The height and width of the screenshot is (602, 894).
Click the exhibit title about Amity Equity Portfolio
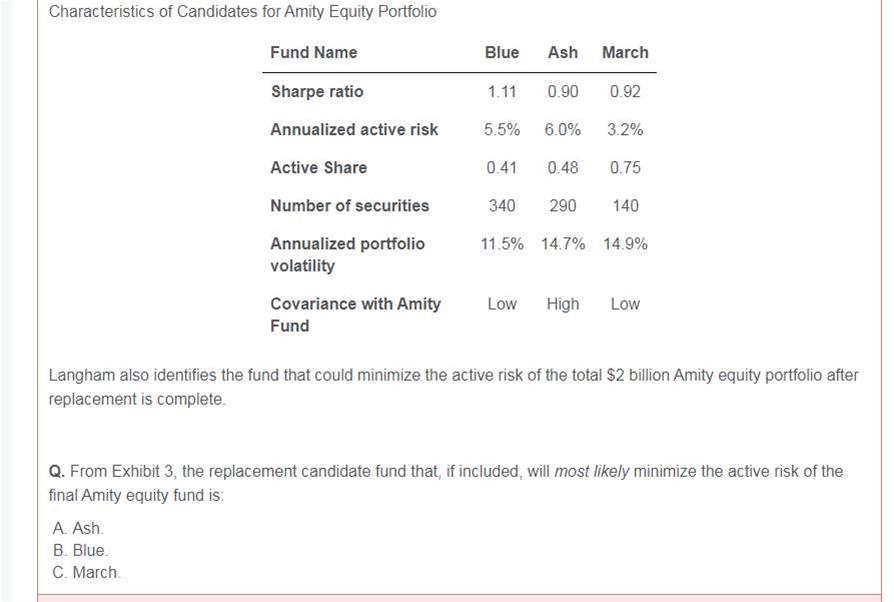click(x=243, y=12)
